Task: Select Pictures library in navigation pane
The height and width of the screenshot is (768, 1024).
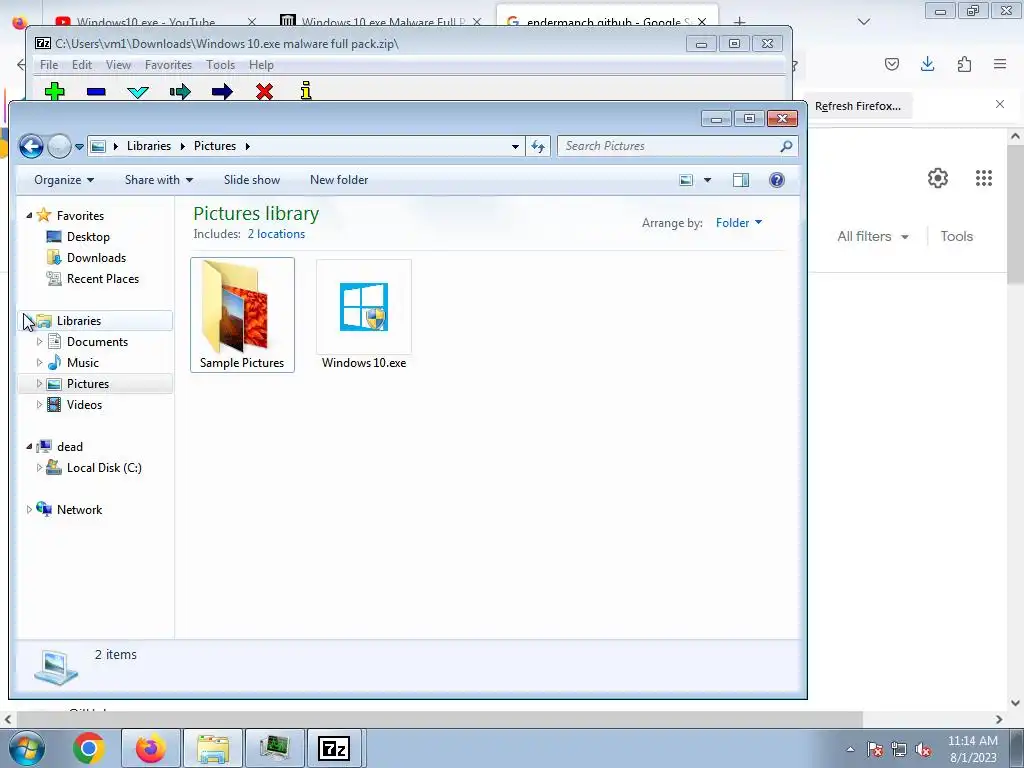Action: coord(88,383)
